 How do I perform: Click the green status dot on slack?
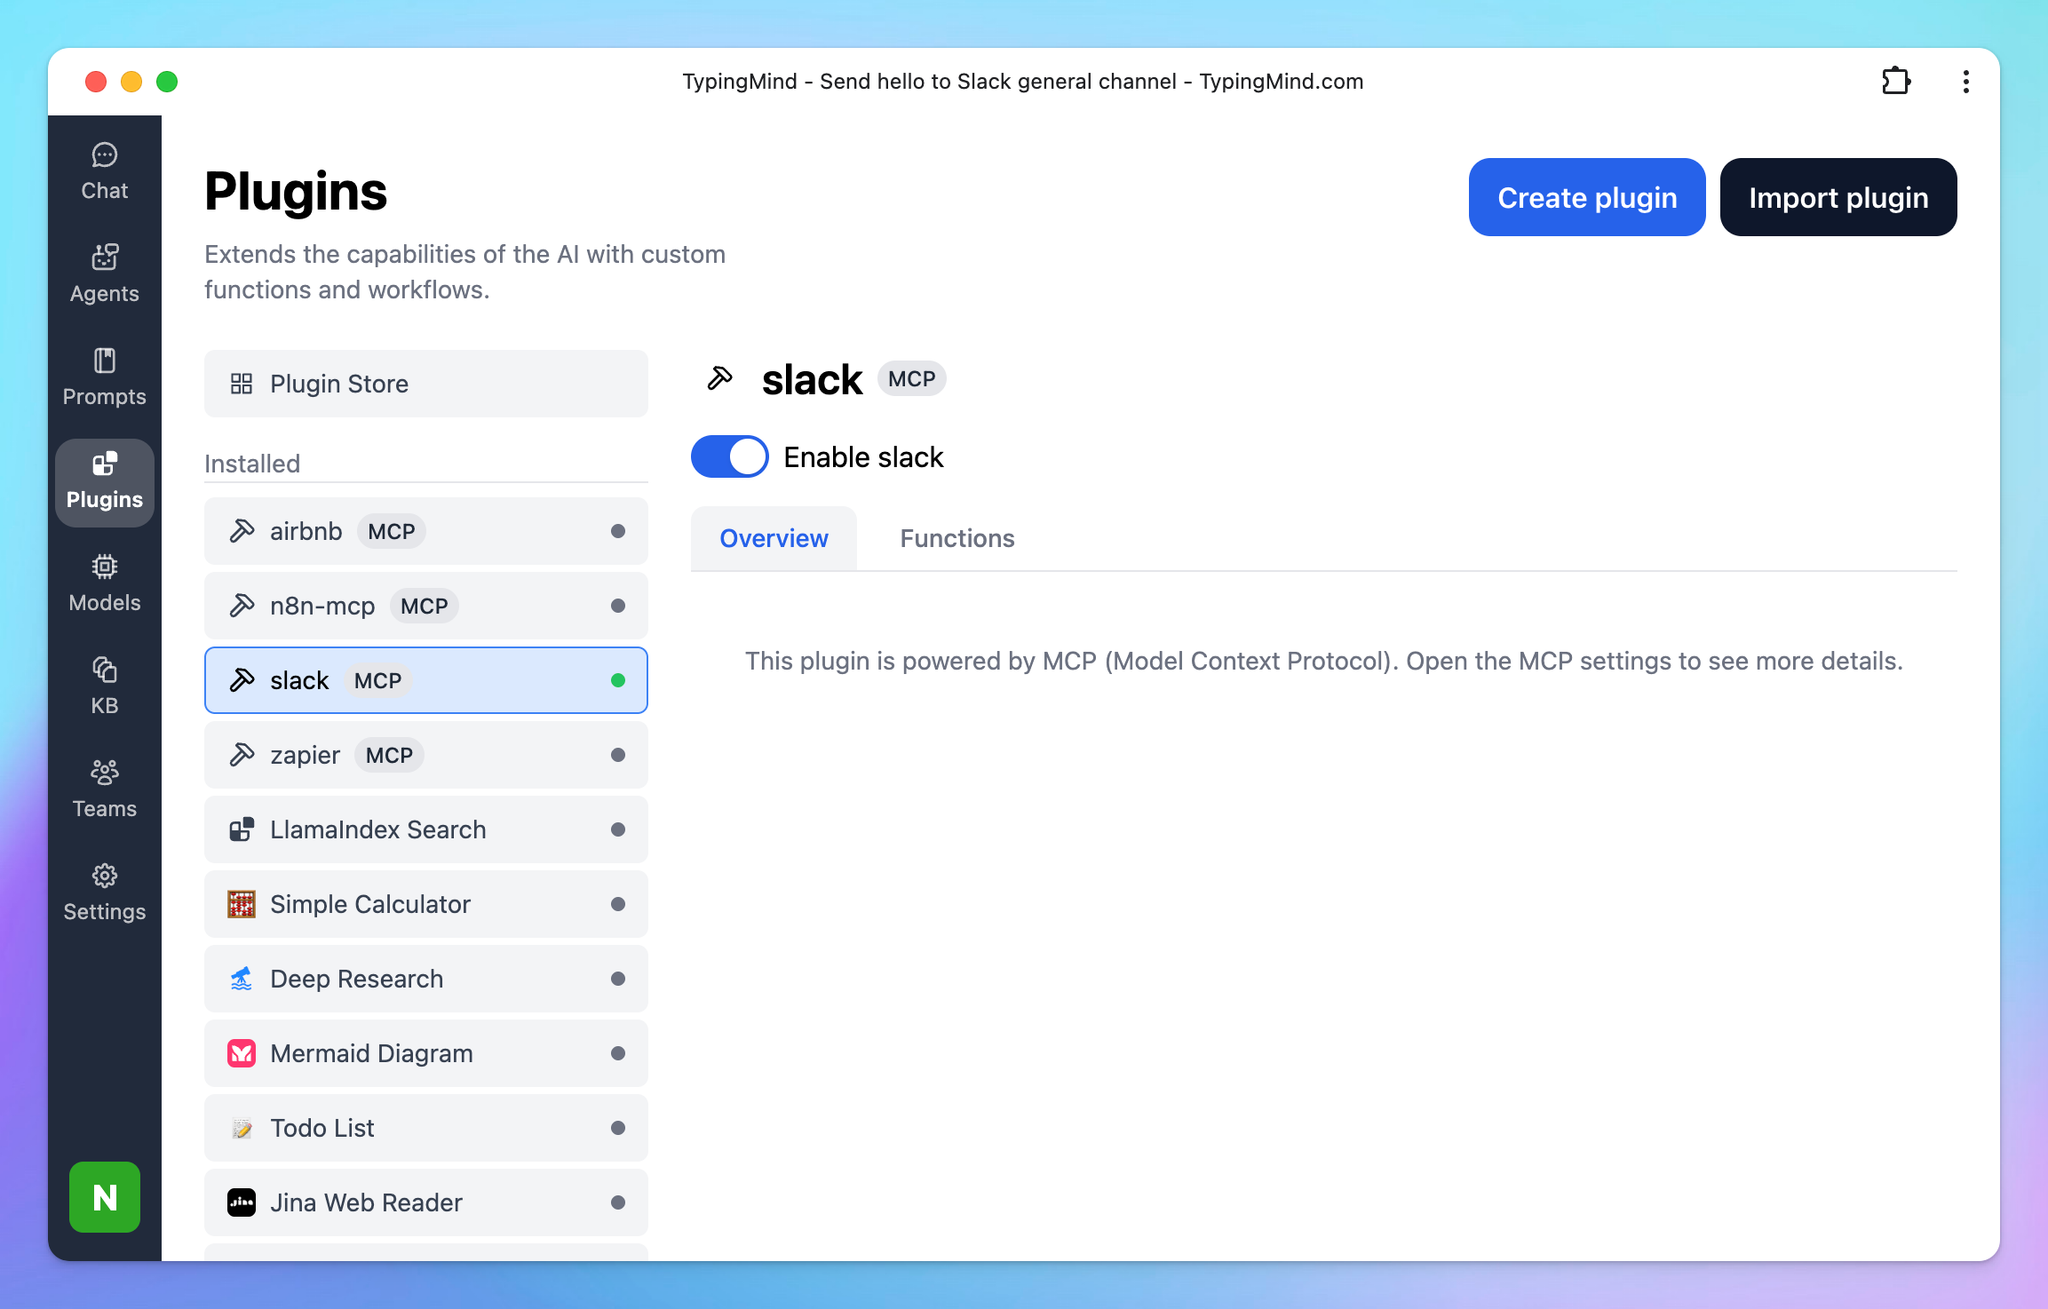[x=618, y=680]
